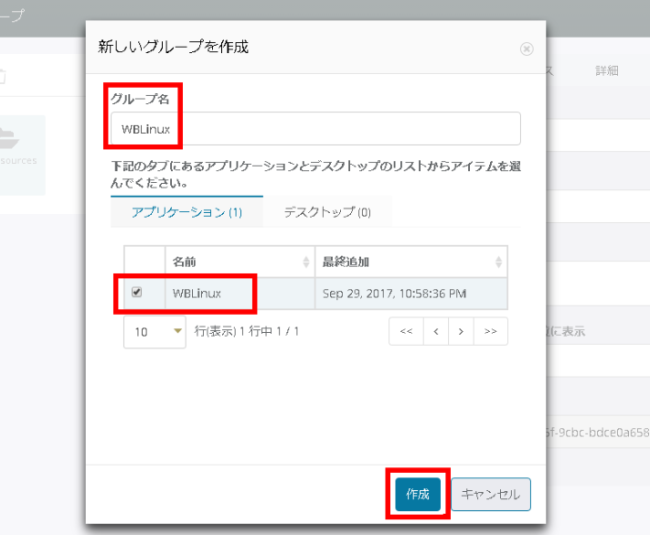Open the 詳細 tab in the background panel

point(607,71)
